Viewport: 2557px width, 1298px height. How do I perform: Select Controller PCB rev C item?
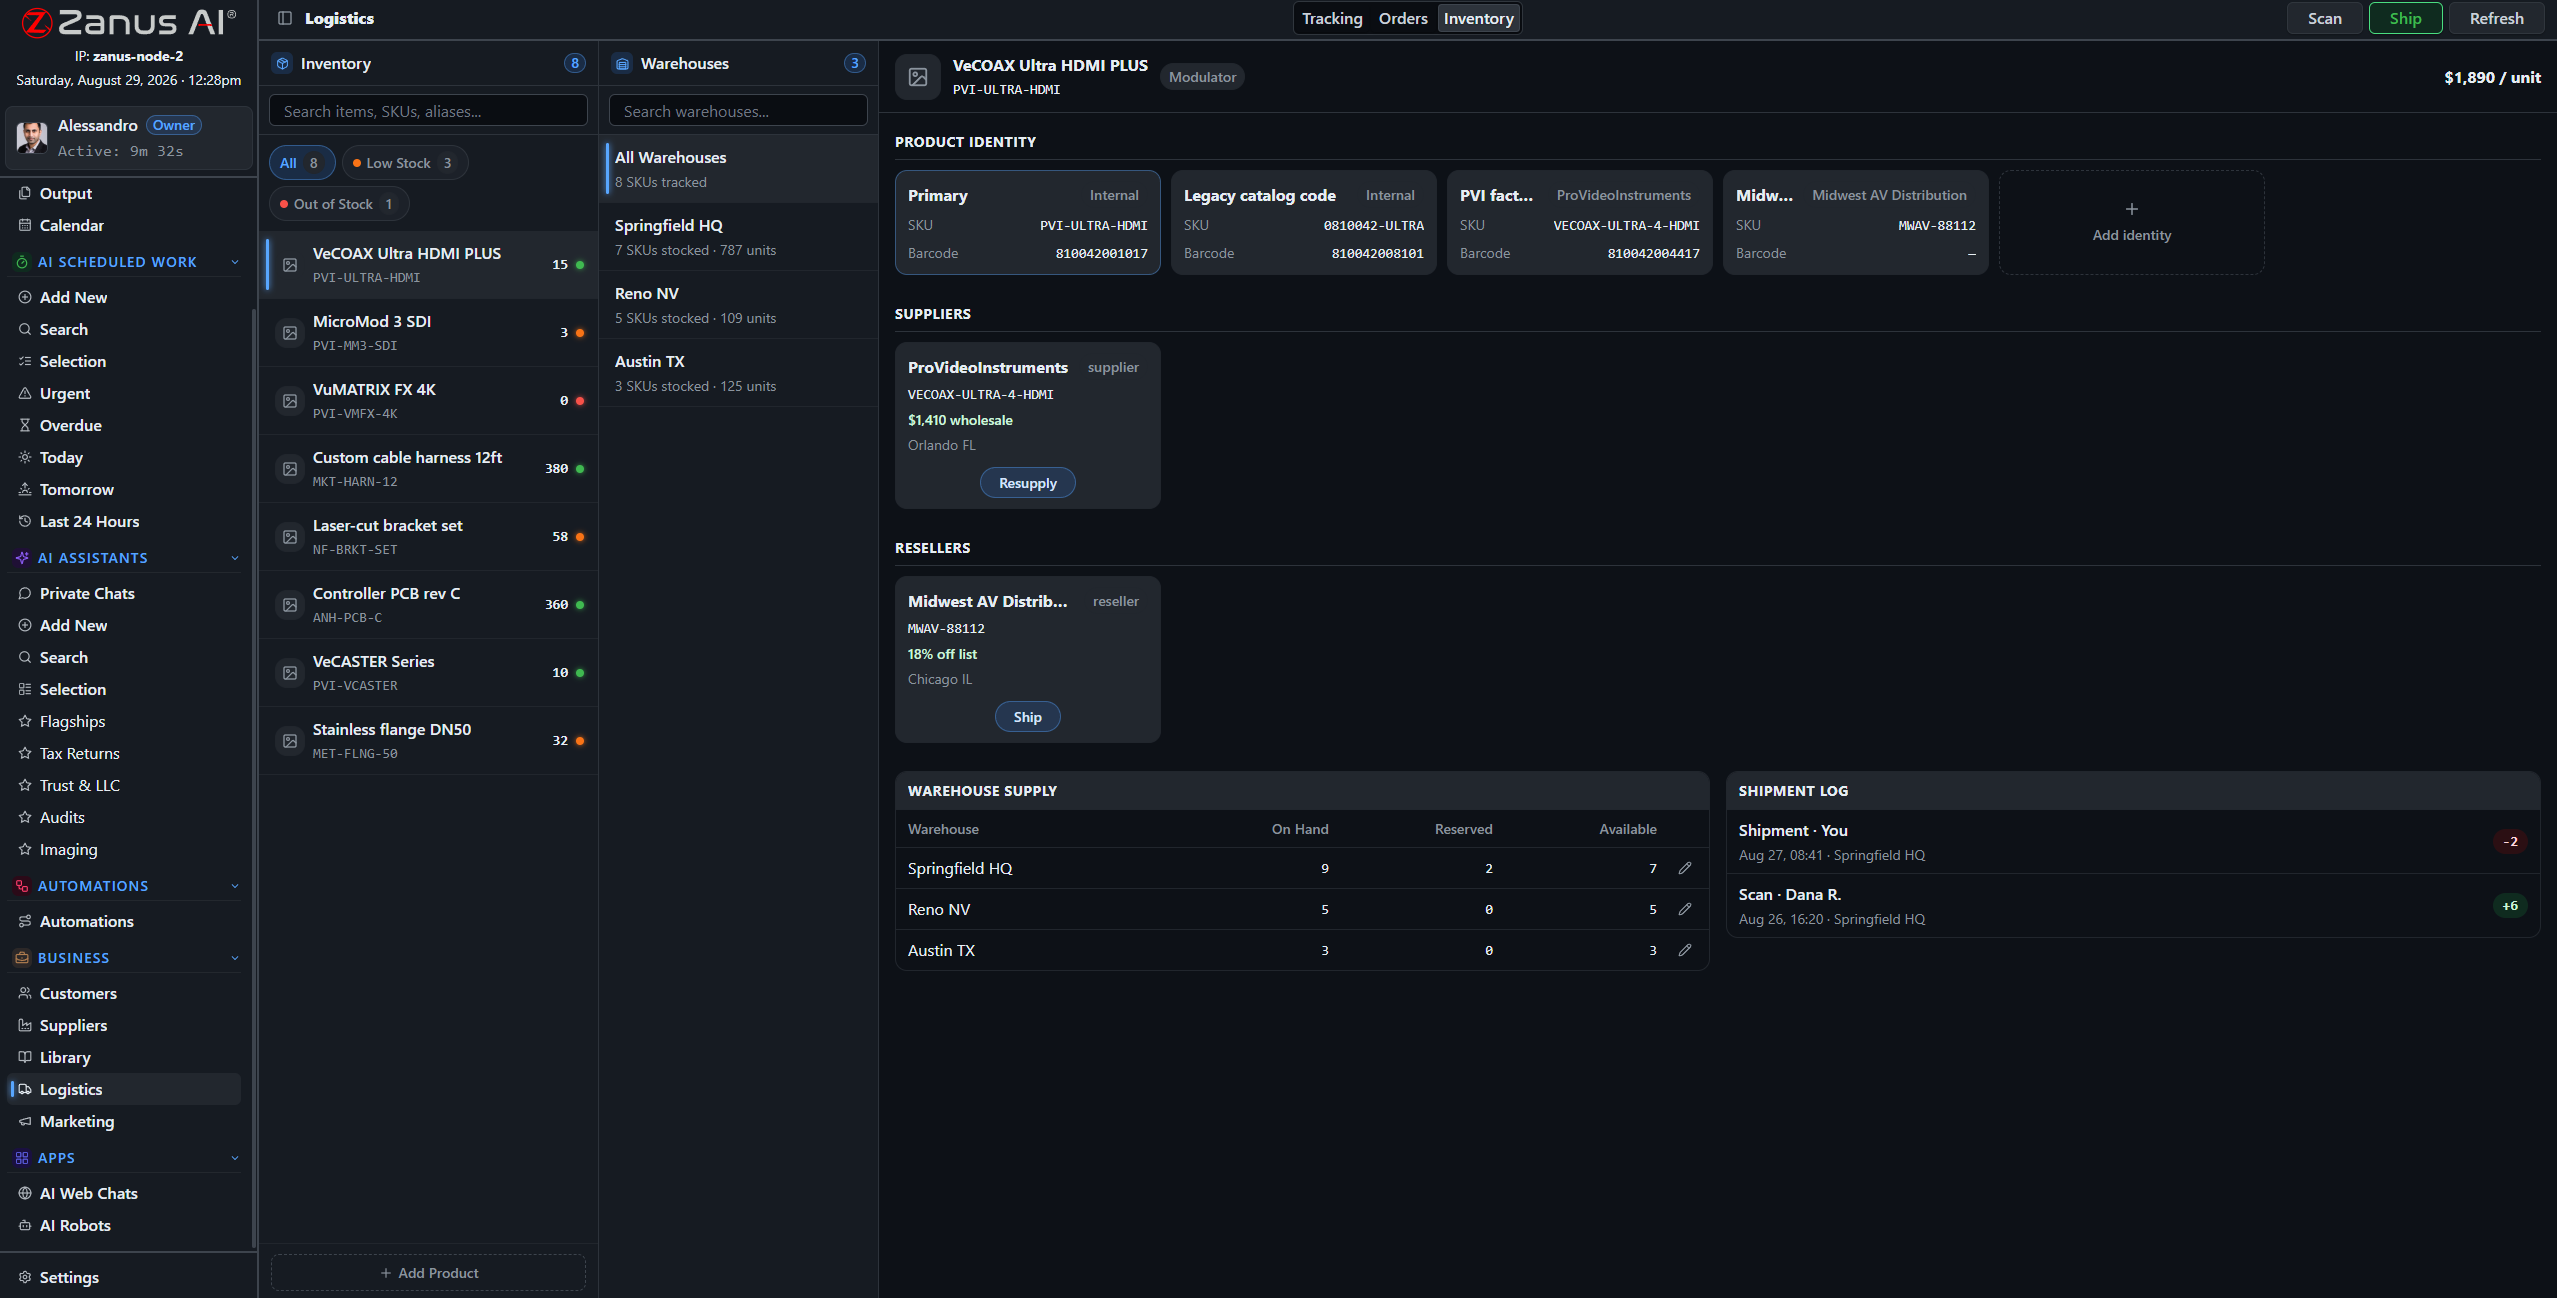pyautogui.click(x=429, y=605)
